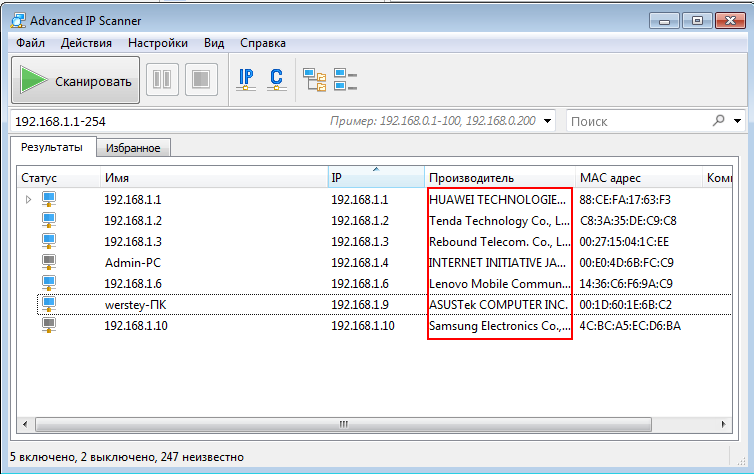Click Samsung Electronics Co. manufacturer cell
Image resolution: width=754 pixels, height=474 pixels.
(500, 326)
